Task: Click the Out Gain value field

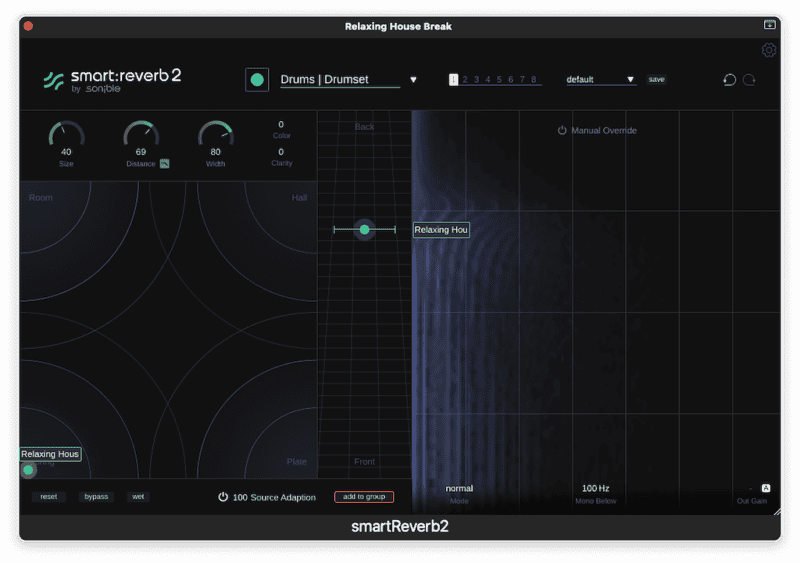Action: point(751,488)
